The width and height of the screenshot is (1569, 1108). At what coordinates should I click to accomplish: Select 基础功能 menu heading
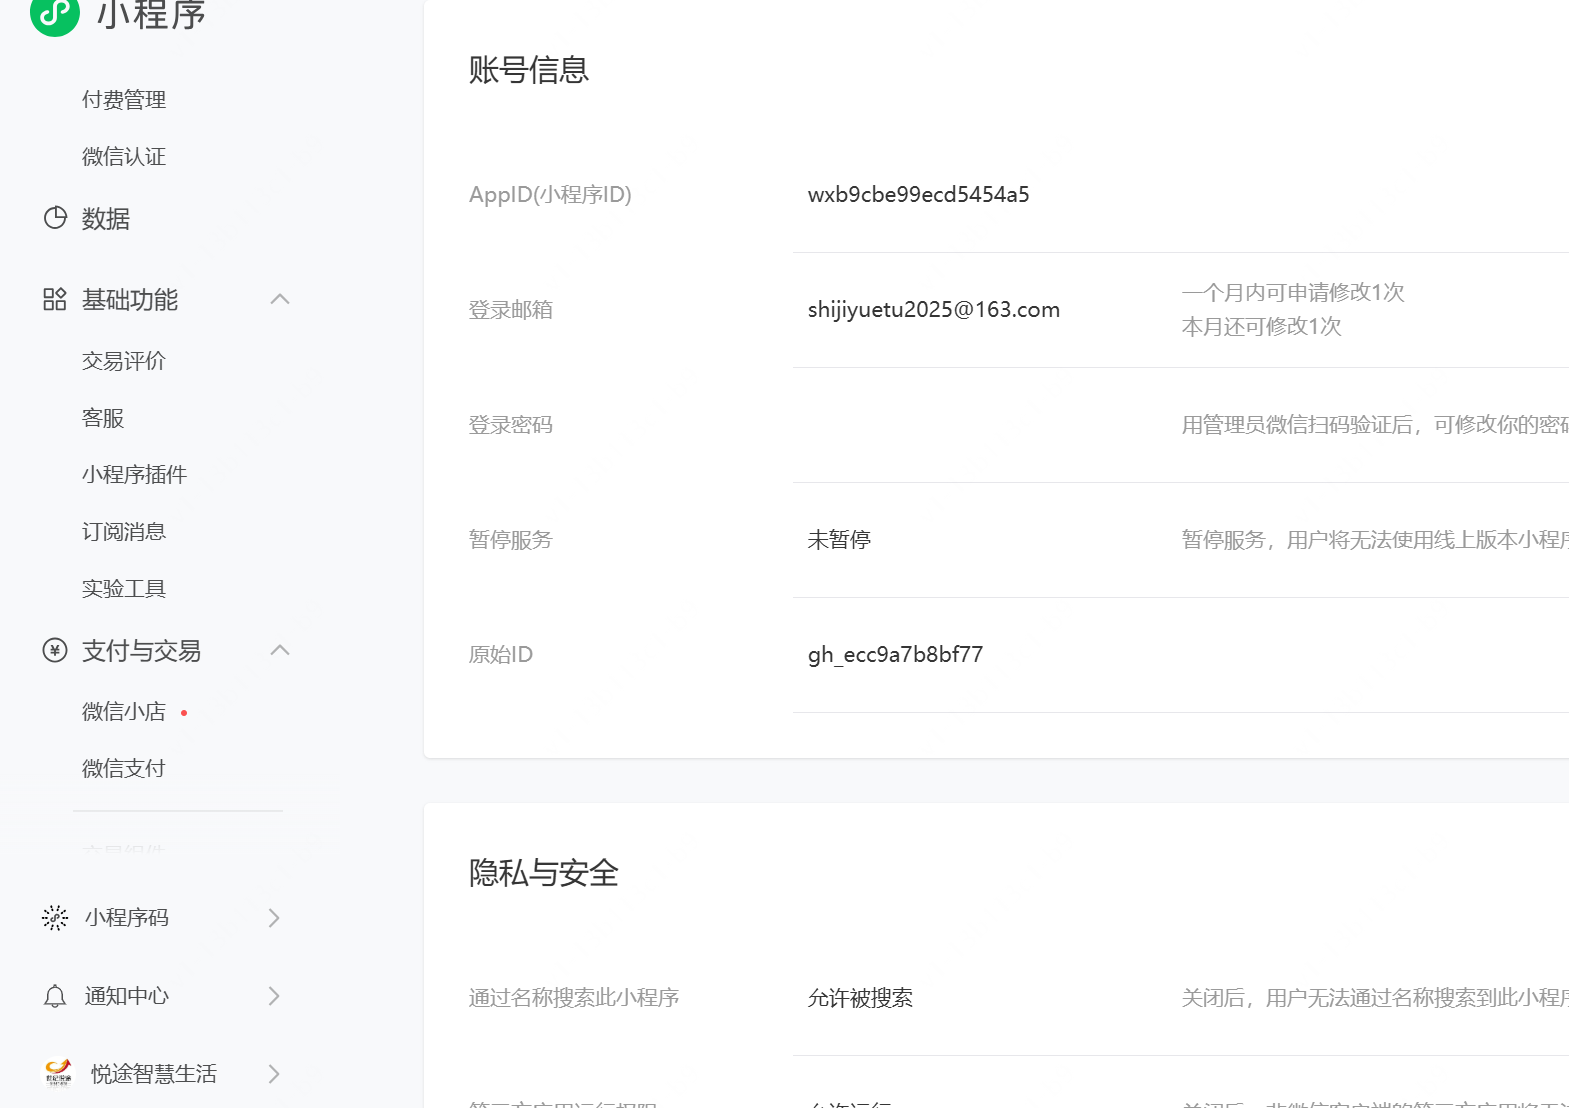(x=130, y=299)
